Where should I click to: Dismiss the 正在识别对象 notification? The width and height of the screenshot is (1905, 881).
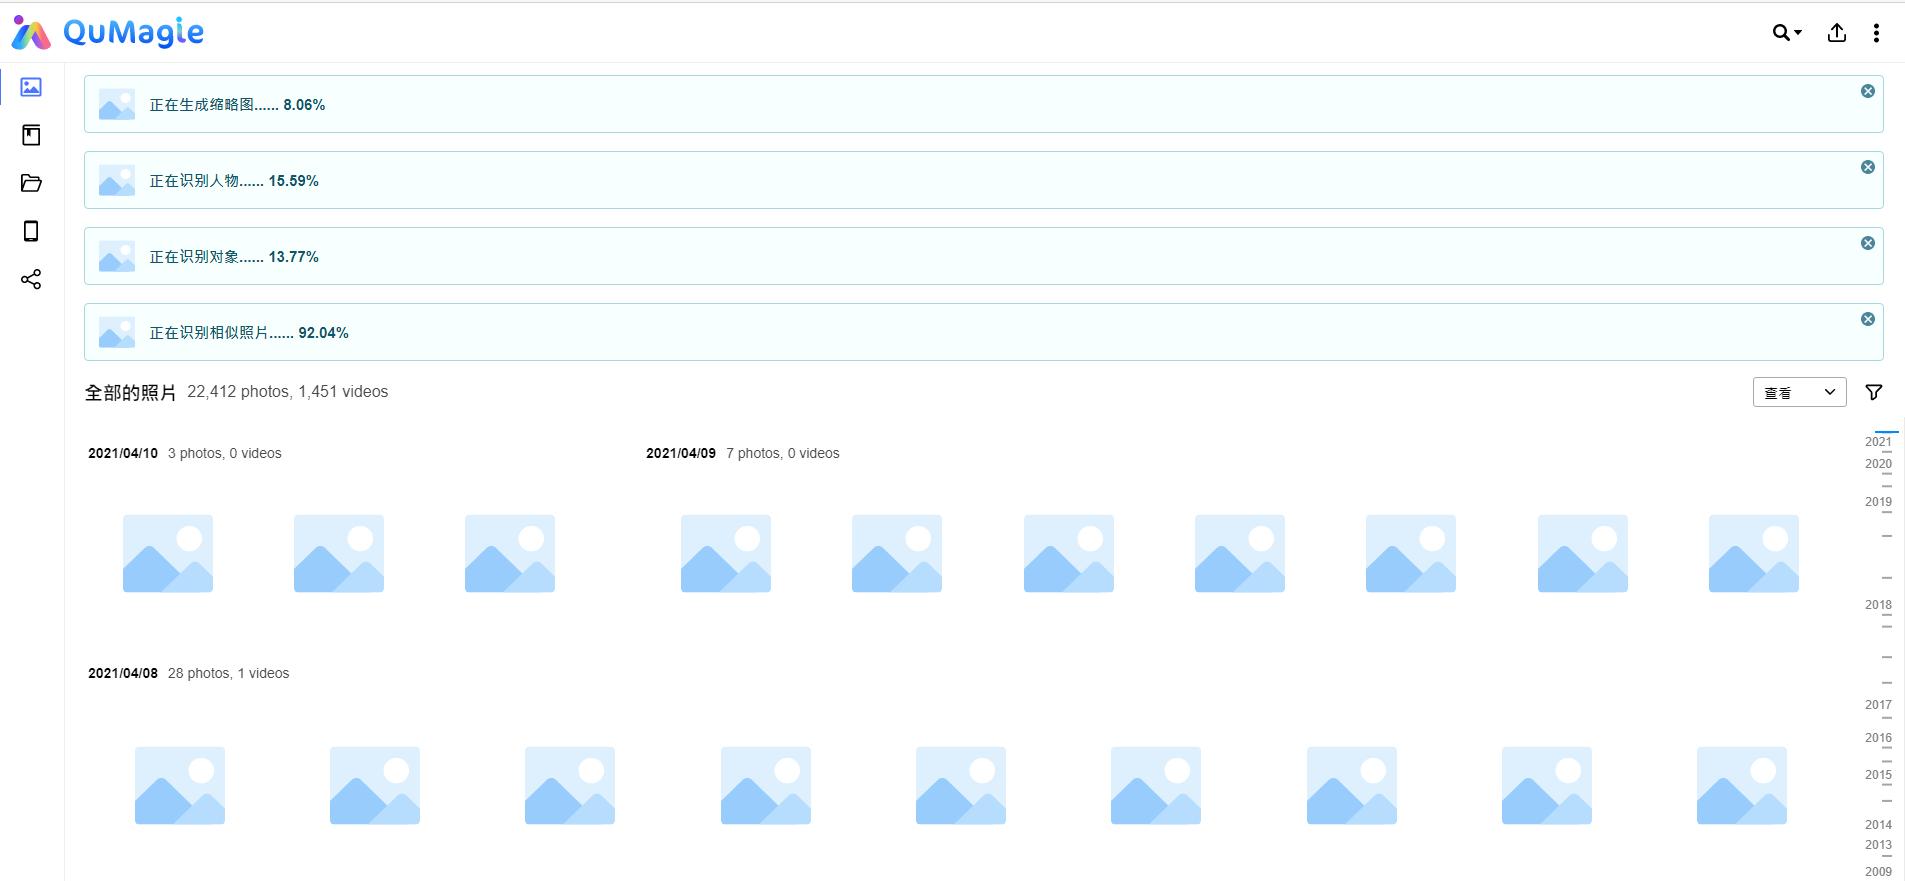tap(1868, 243)
